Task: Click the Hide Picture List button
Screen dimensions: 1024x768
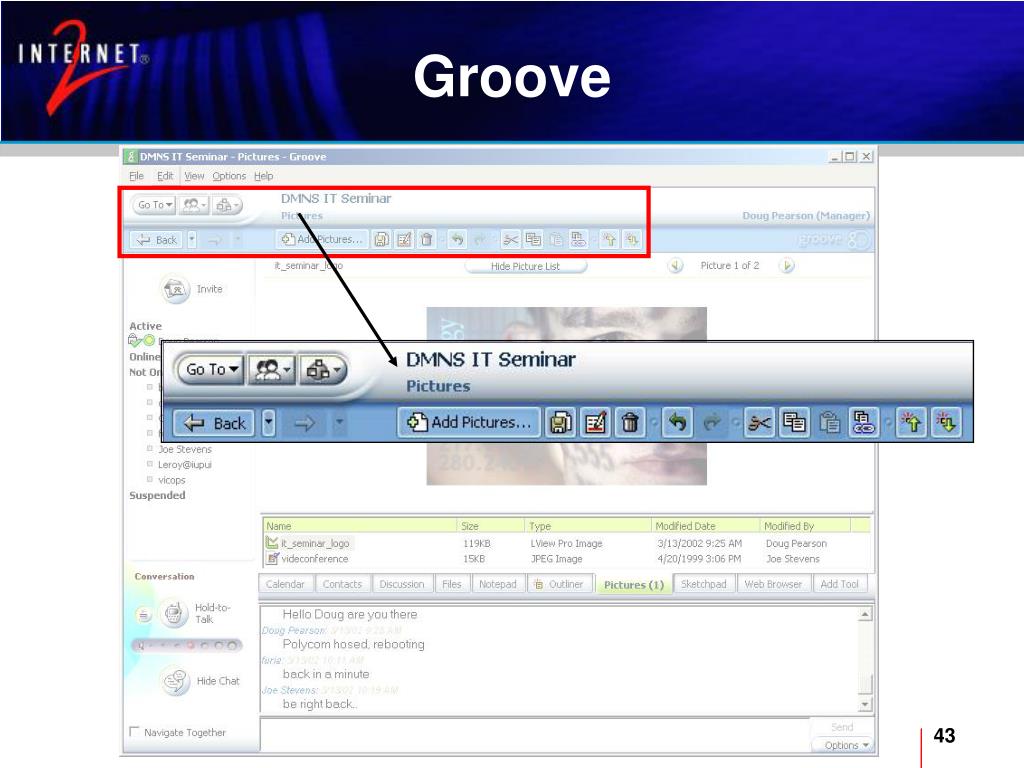Action: pos(526,266)
